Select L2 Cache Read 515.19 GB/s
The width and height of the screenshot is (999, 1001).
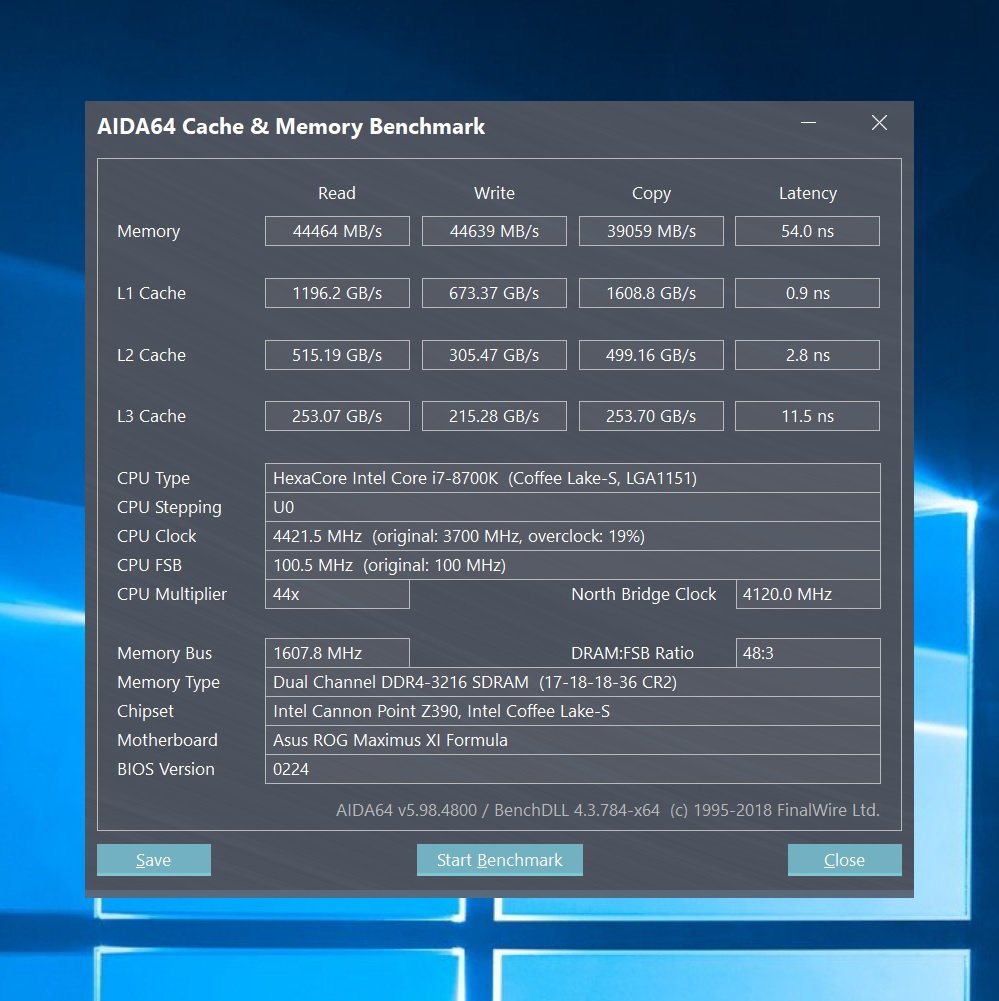point(337,355)
